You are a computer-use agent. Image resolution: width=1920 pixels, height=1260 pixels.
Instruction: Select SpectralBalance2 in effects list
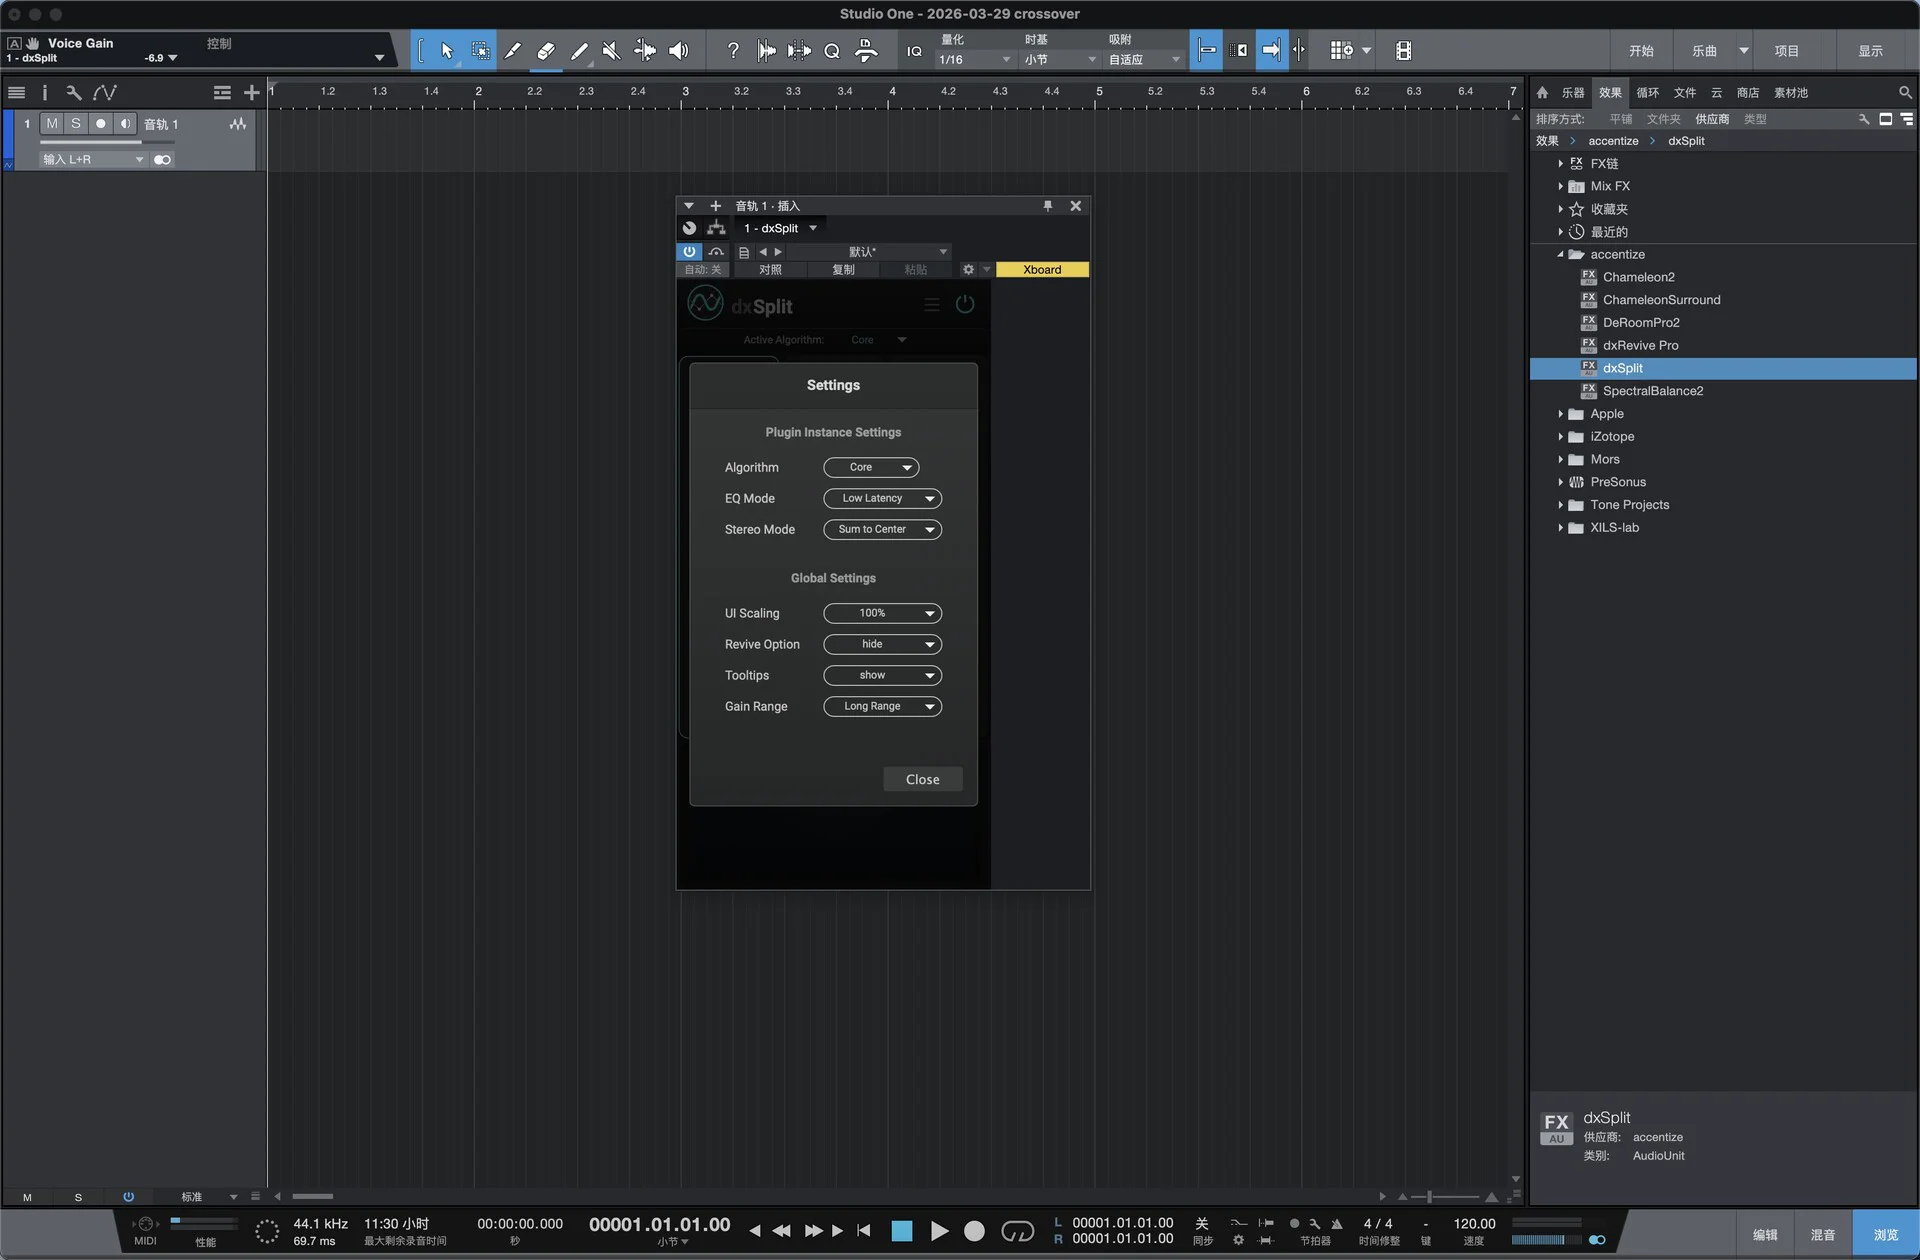pyautogui.click(x=1652, y=391)
